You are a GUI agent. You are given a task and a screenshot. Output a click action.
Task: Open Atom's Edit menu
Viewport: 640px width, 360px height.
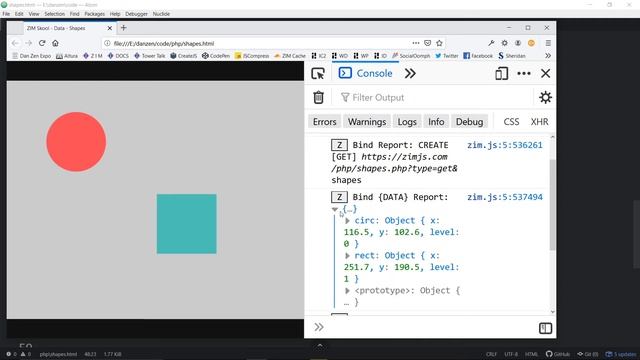(x=19, y=14)
